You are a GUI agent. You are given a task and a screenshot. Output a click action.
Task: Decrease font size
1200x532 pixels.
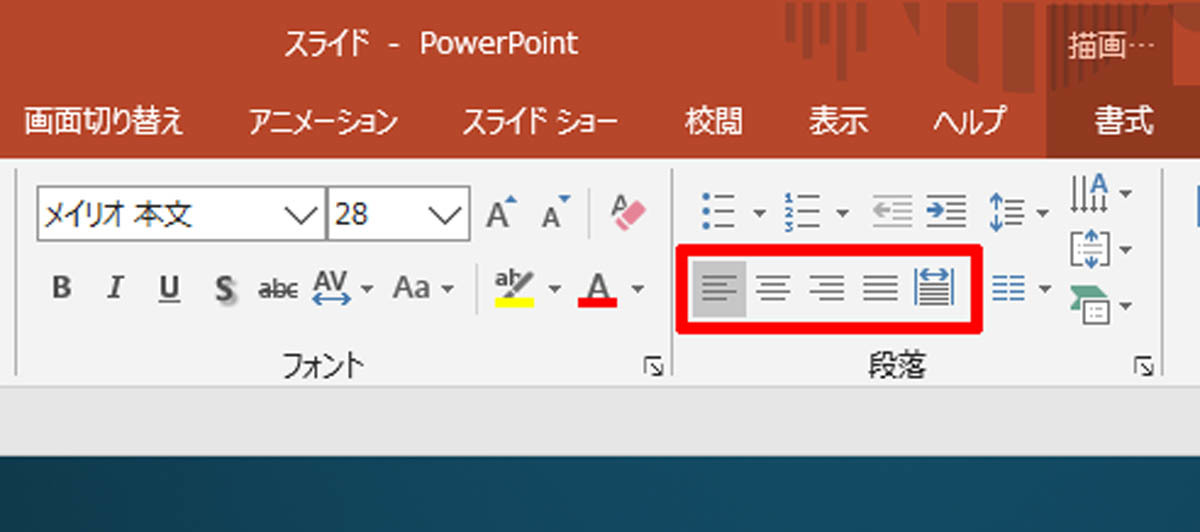pyautogui.click(x=556, y=212)
